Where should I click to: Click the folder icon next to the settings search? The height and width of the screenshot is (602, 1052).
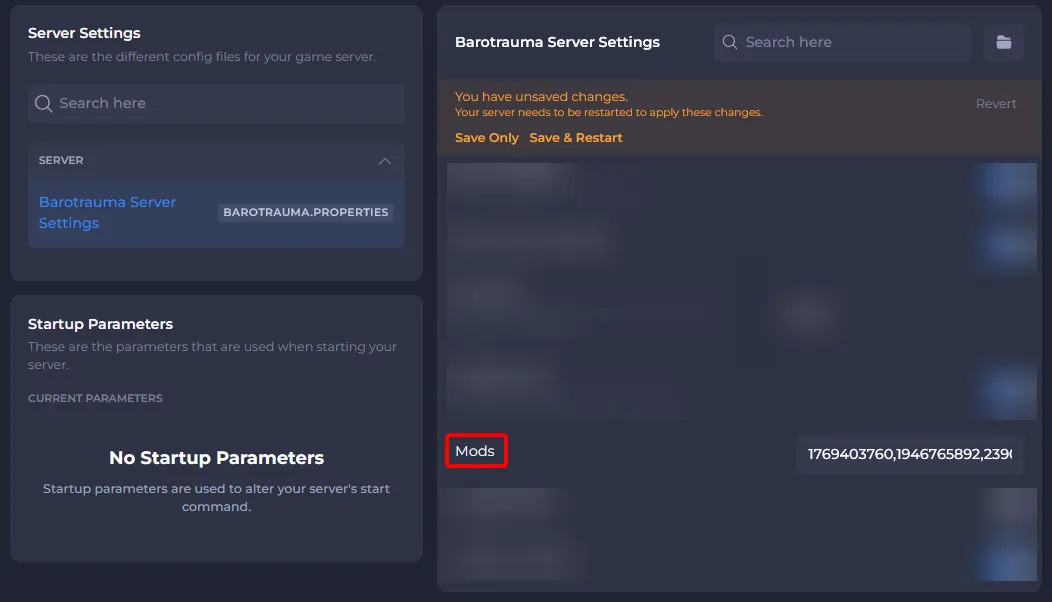point(1004,42)
